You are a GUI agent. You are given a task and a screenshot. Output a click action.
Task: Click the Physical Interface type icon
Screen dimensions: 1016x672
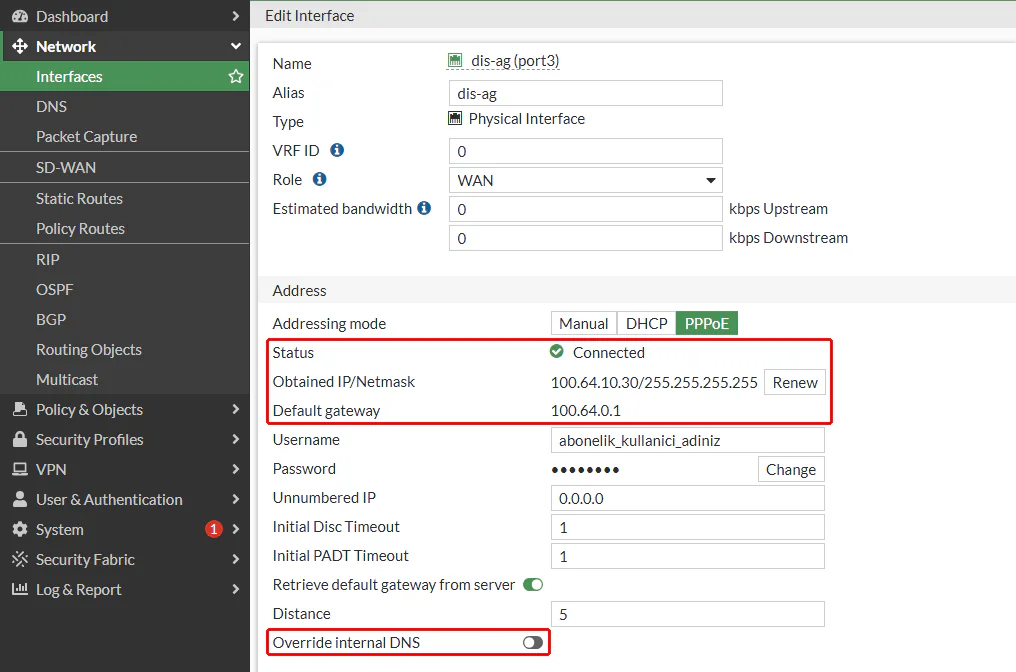(x=456, y=119)
